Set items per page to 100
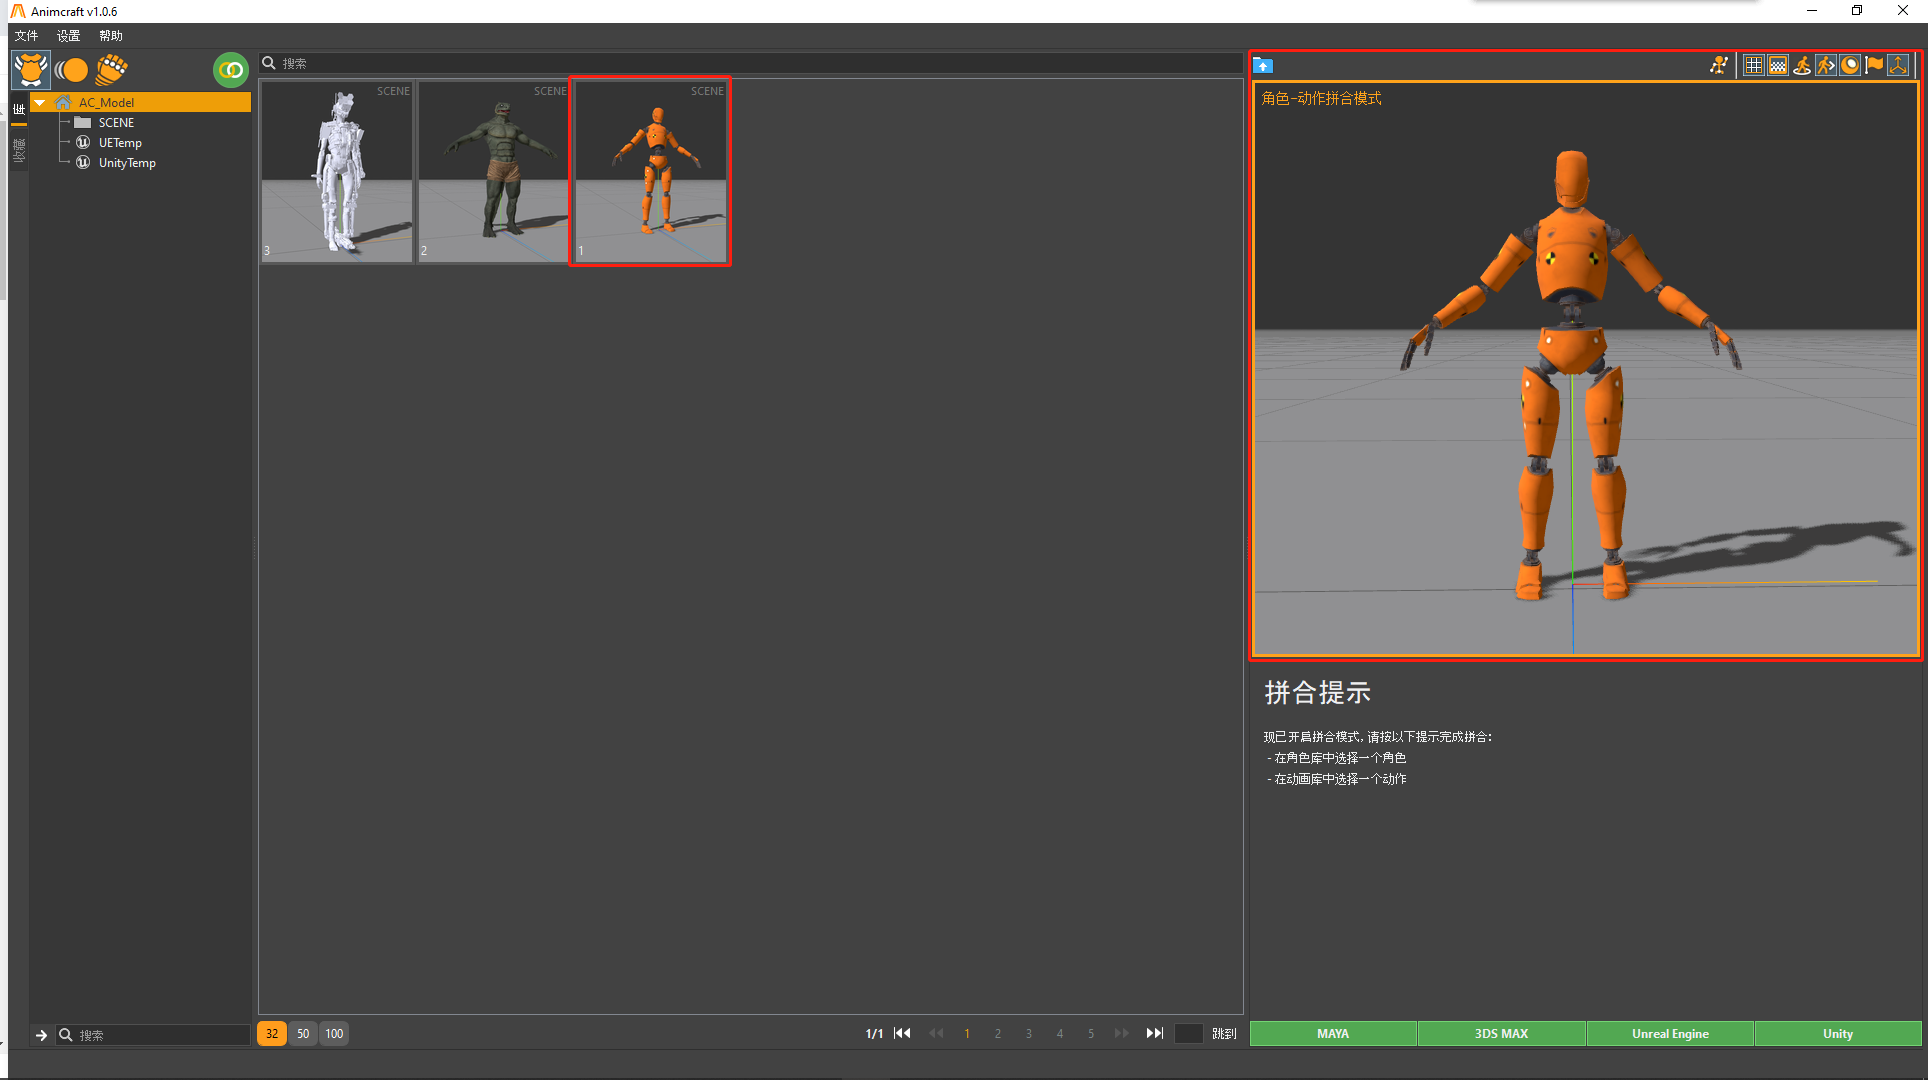The width and height of the screenshot is (1928, 1088). click(x=334, y=1034)
